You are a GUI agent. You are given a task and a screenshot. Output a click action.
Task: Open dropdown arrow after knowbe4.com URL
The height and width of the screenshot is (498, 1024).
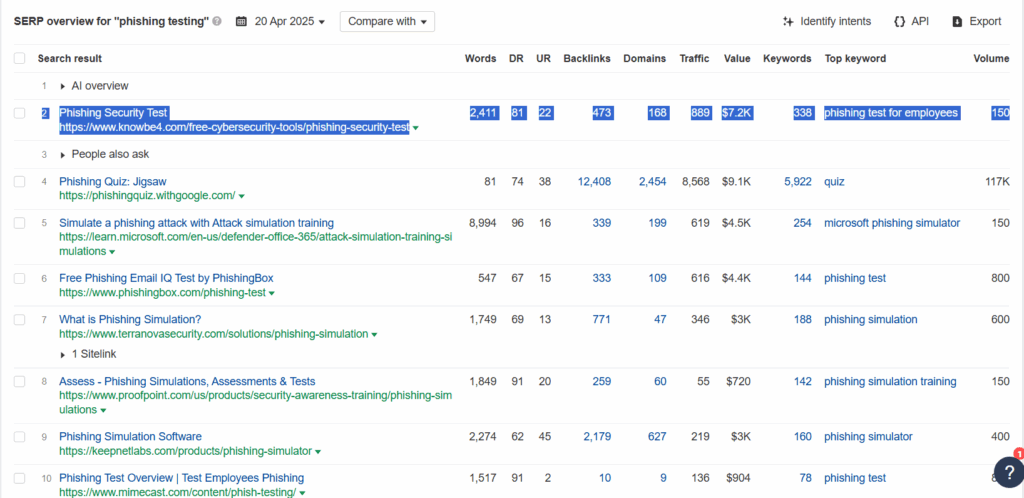416,129
